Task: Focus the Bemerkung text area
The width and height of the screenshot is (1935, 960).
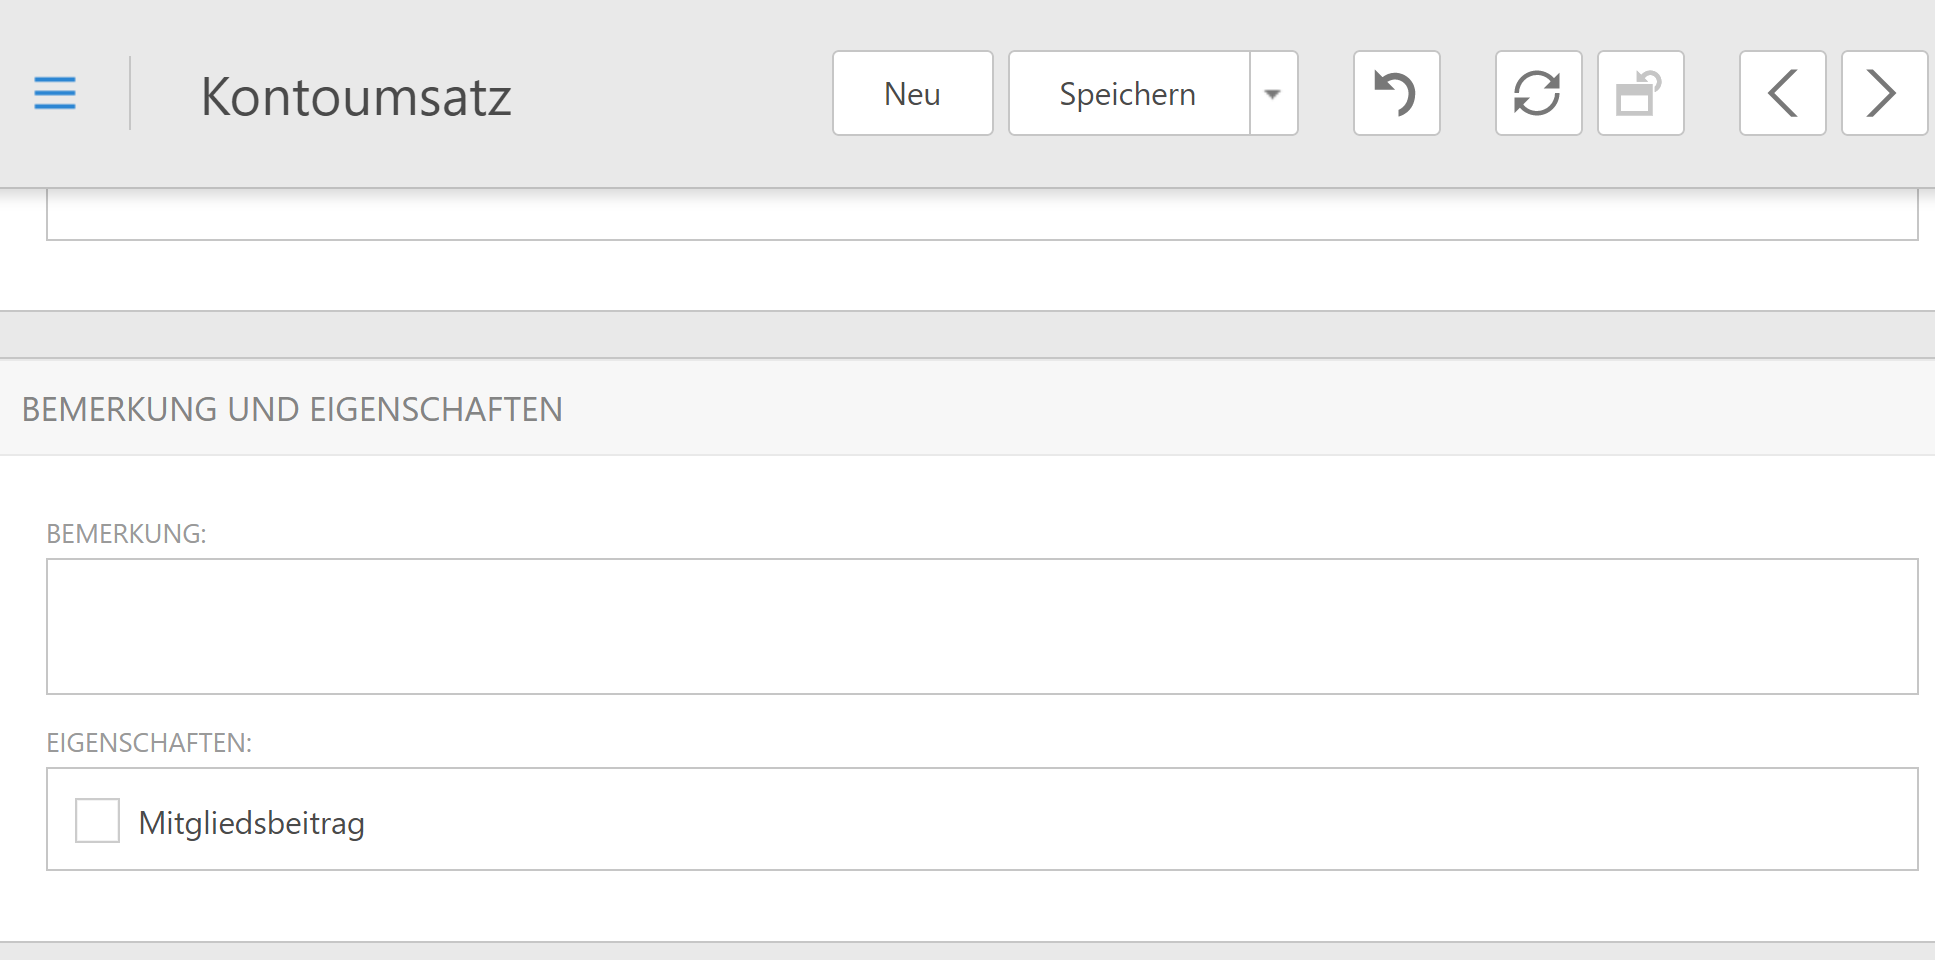Action: pos(981,626)
